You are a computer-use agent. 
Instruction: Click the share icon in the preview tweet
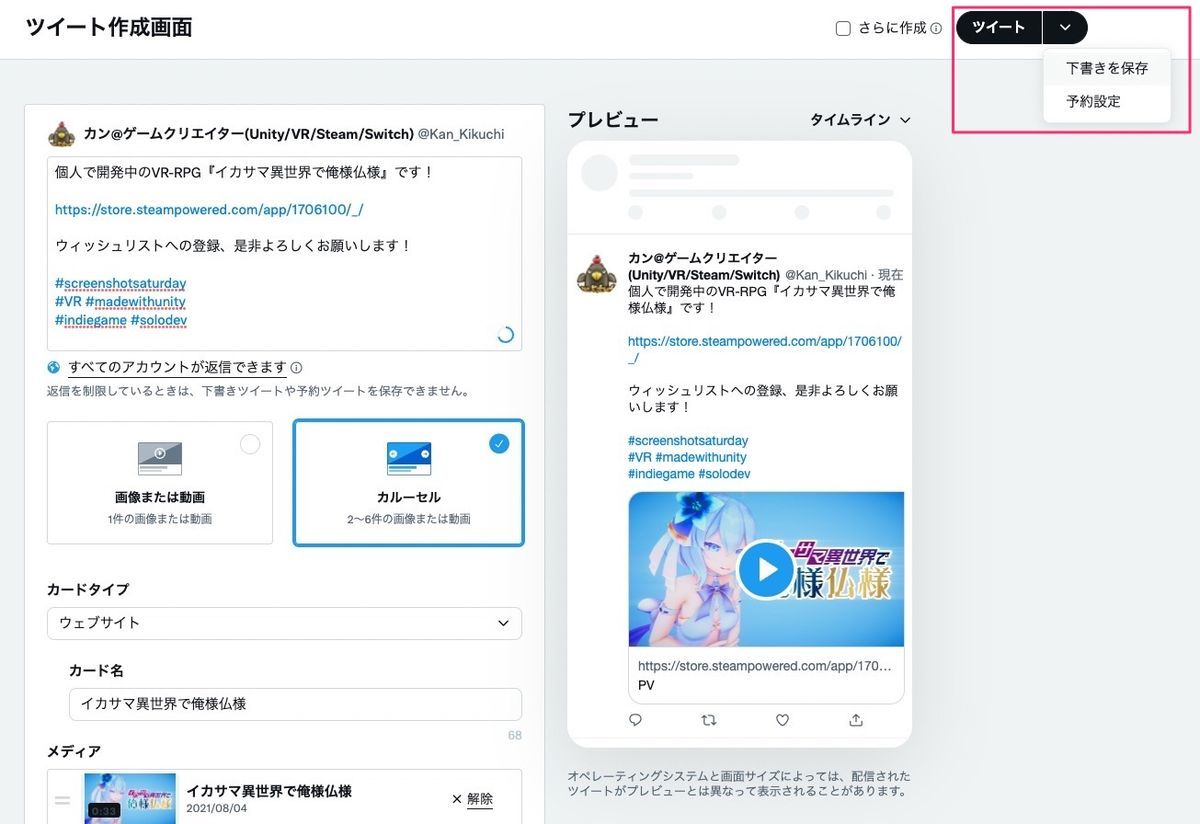[856, 720]
